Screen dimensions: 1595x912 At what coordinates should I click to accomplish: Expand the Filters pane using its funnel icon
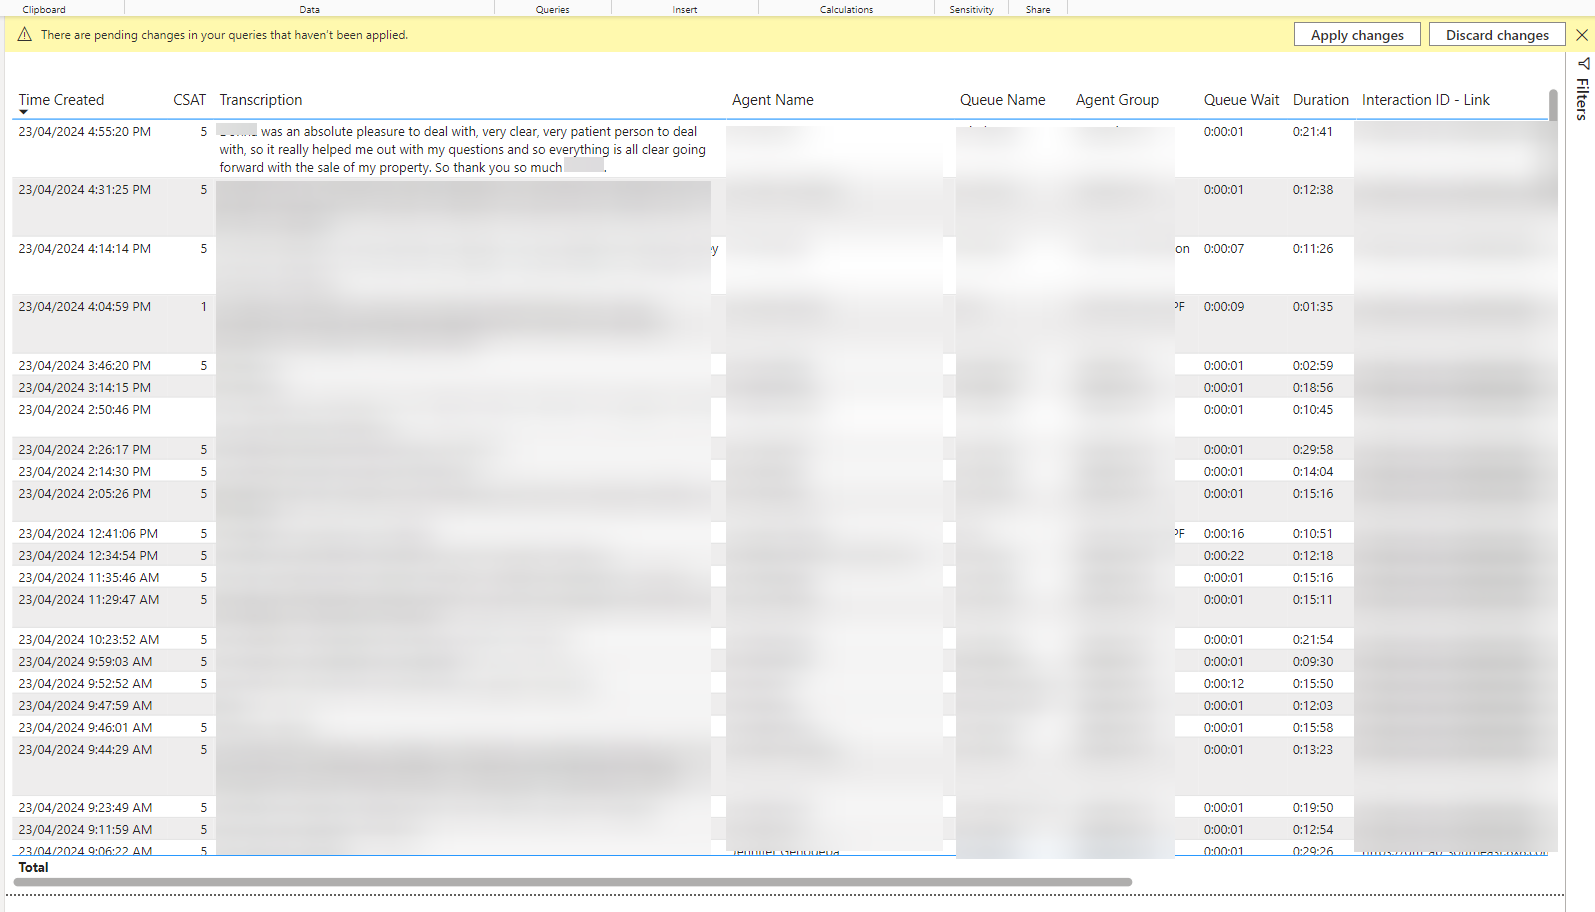click(x=1584, y=63)
